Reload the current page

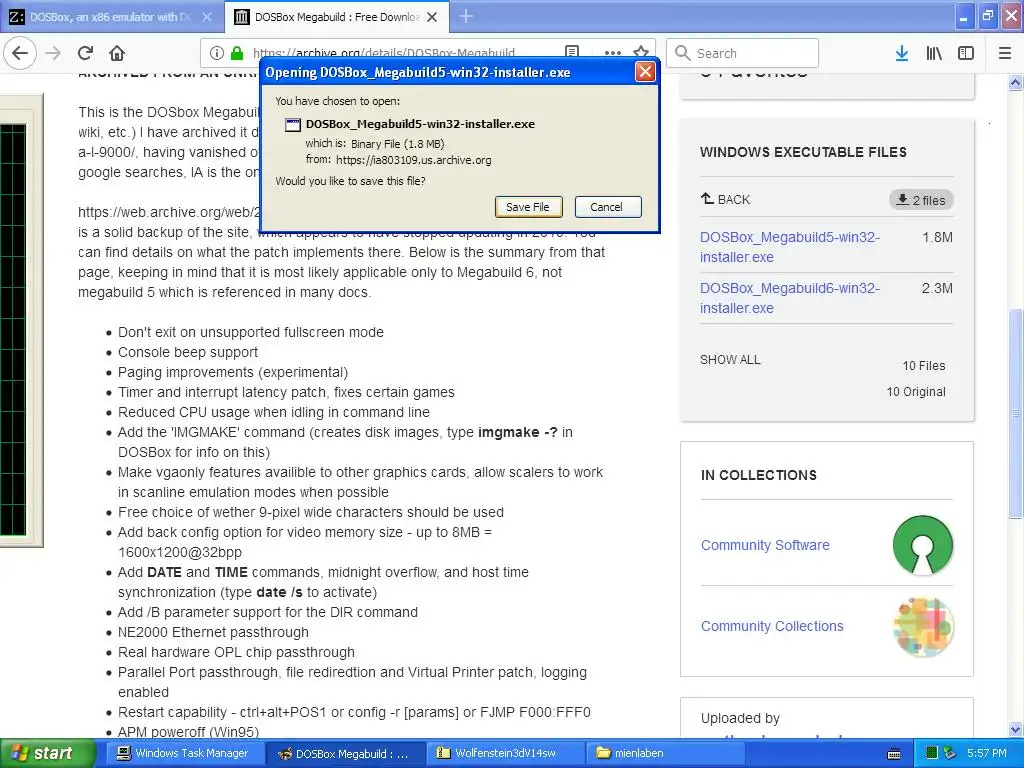tap(85, 53)
